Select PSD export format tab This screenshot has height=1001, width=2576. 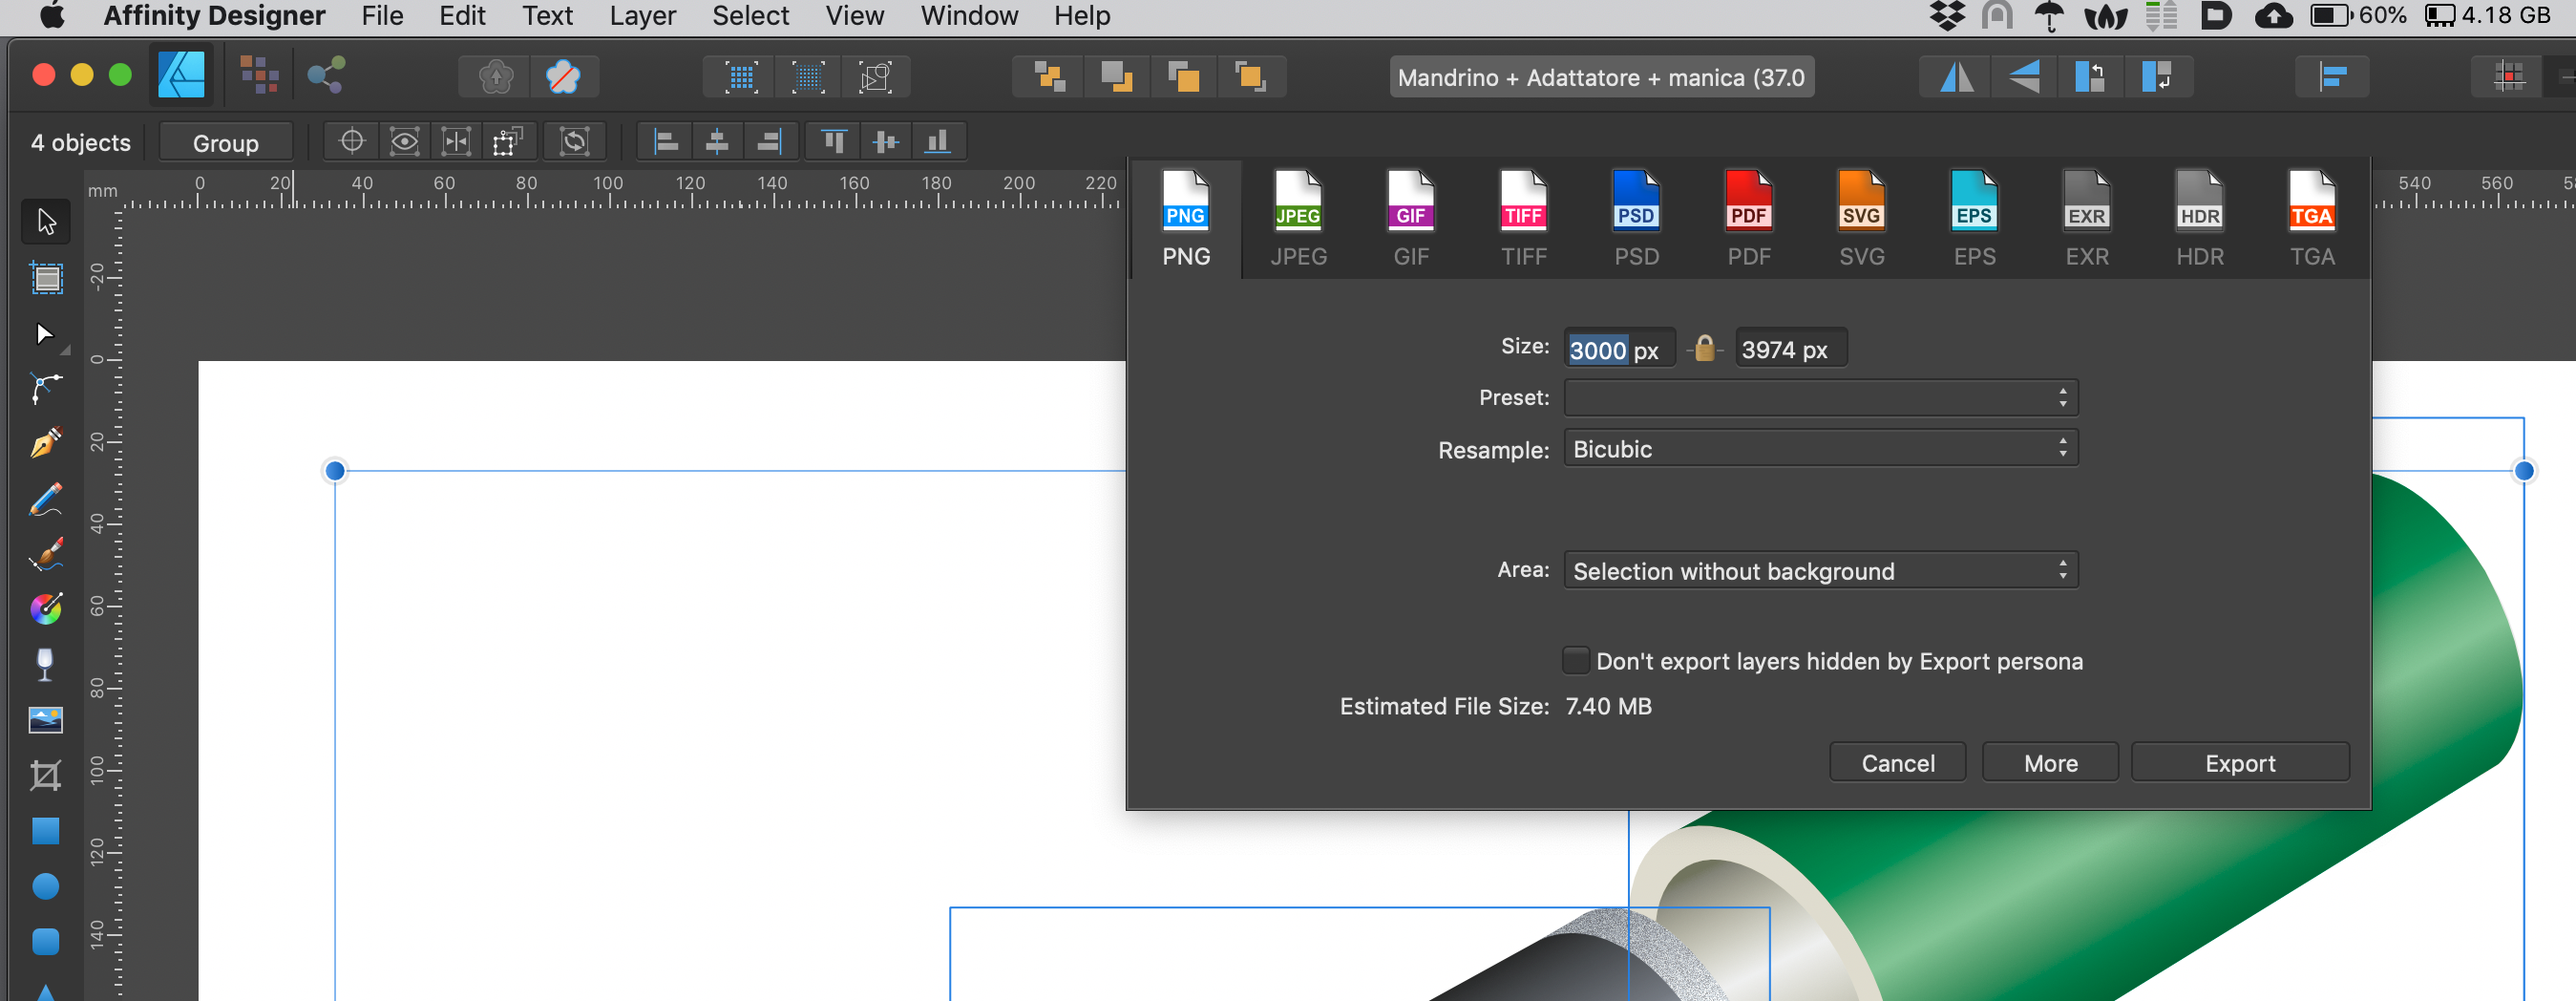click(x=1636, y=220)
